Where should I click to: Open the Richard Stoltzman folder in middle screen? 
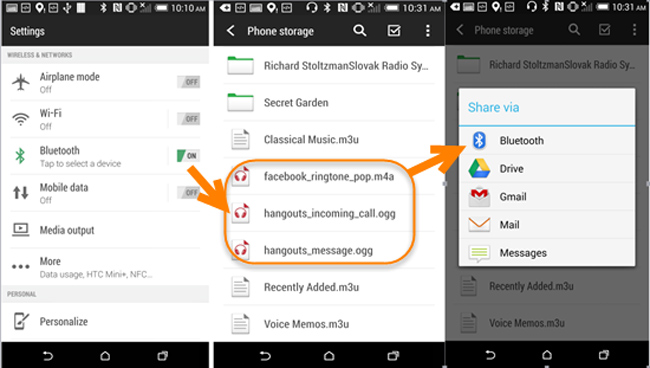tap(329, 65)
